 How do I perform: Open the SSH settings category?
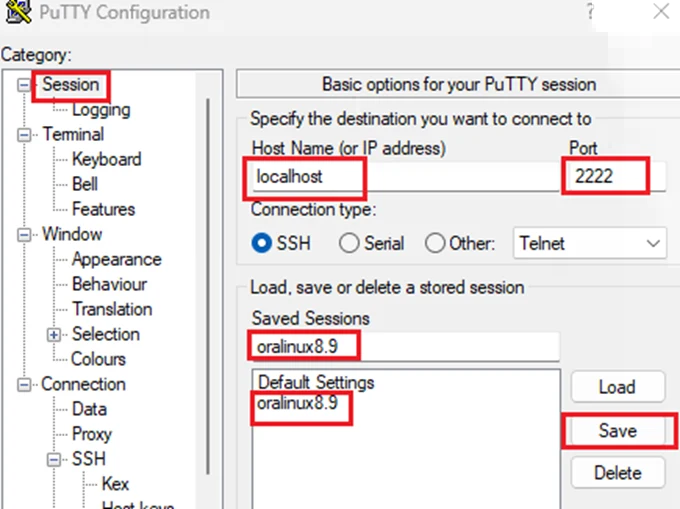pos(88,459)
